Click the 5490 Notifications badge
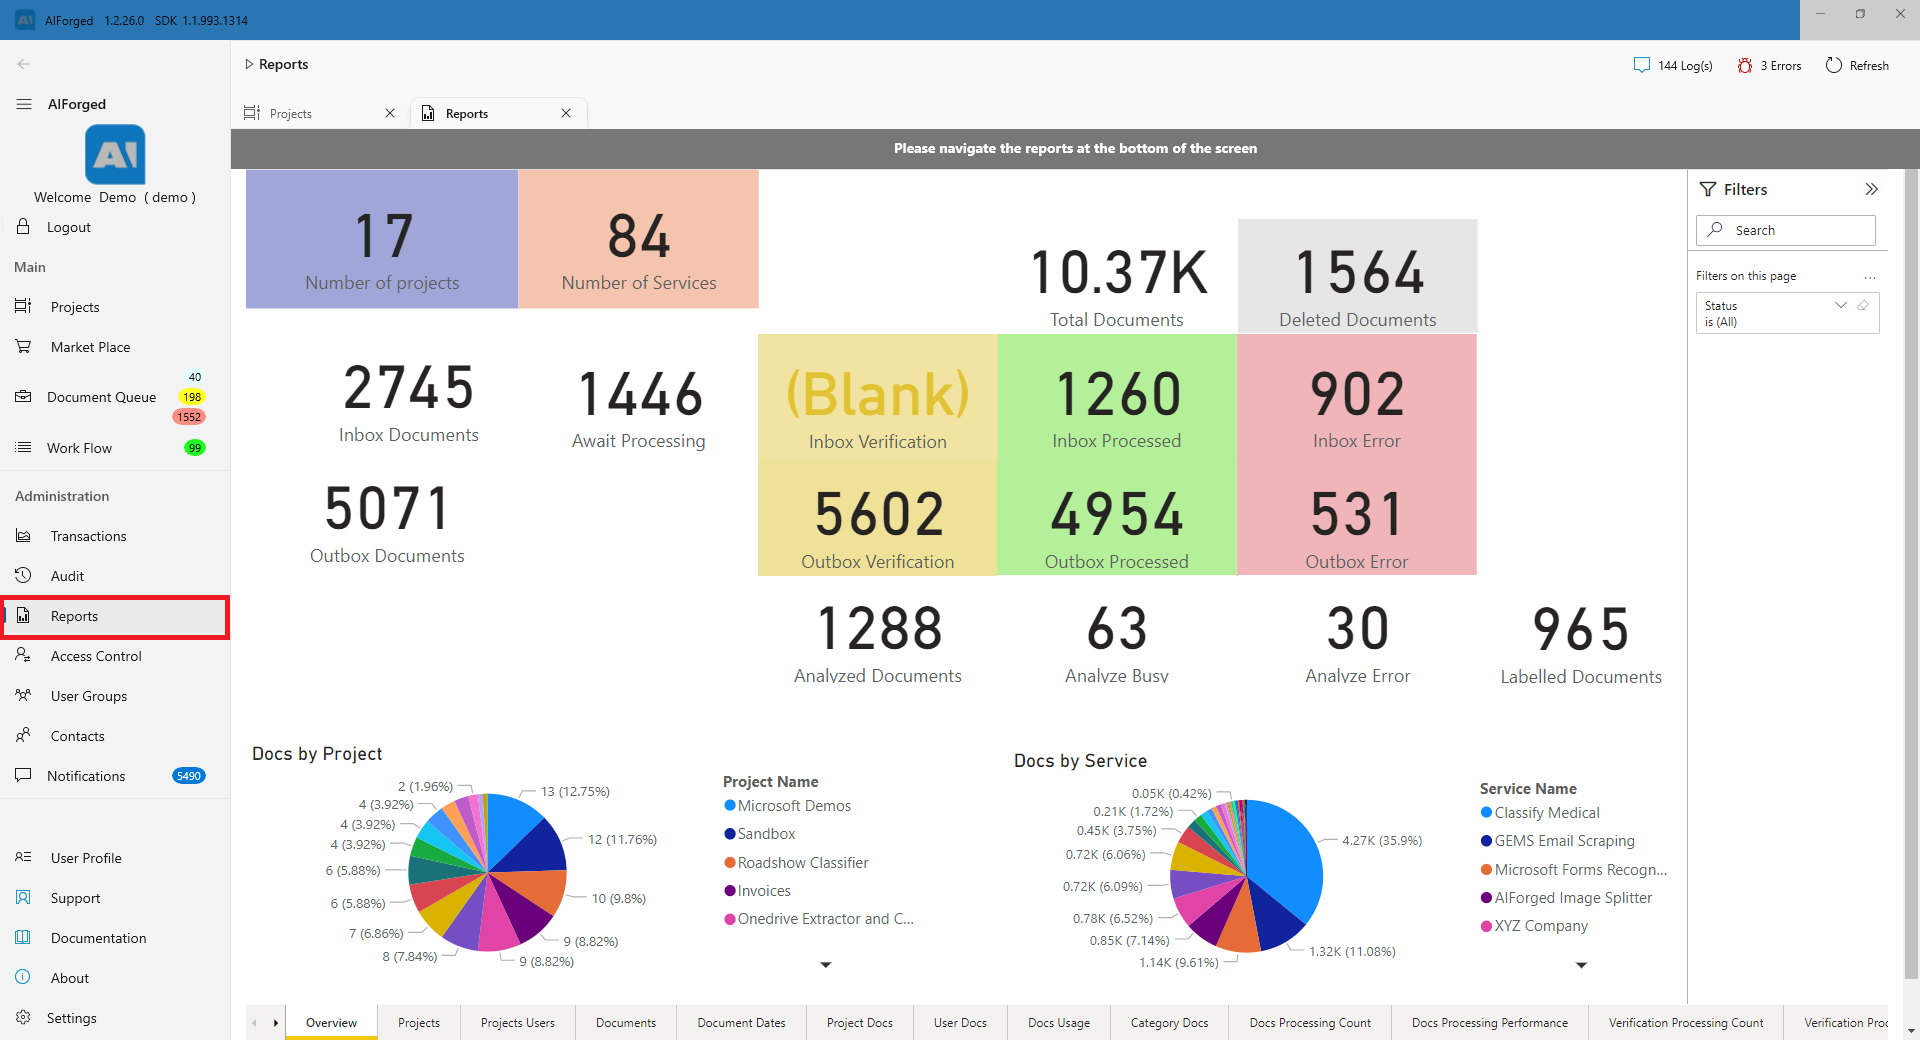This screenshot has width=1920, height=1040. [189, 776]
